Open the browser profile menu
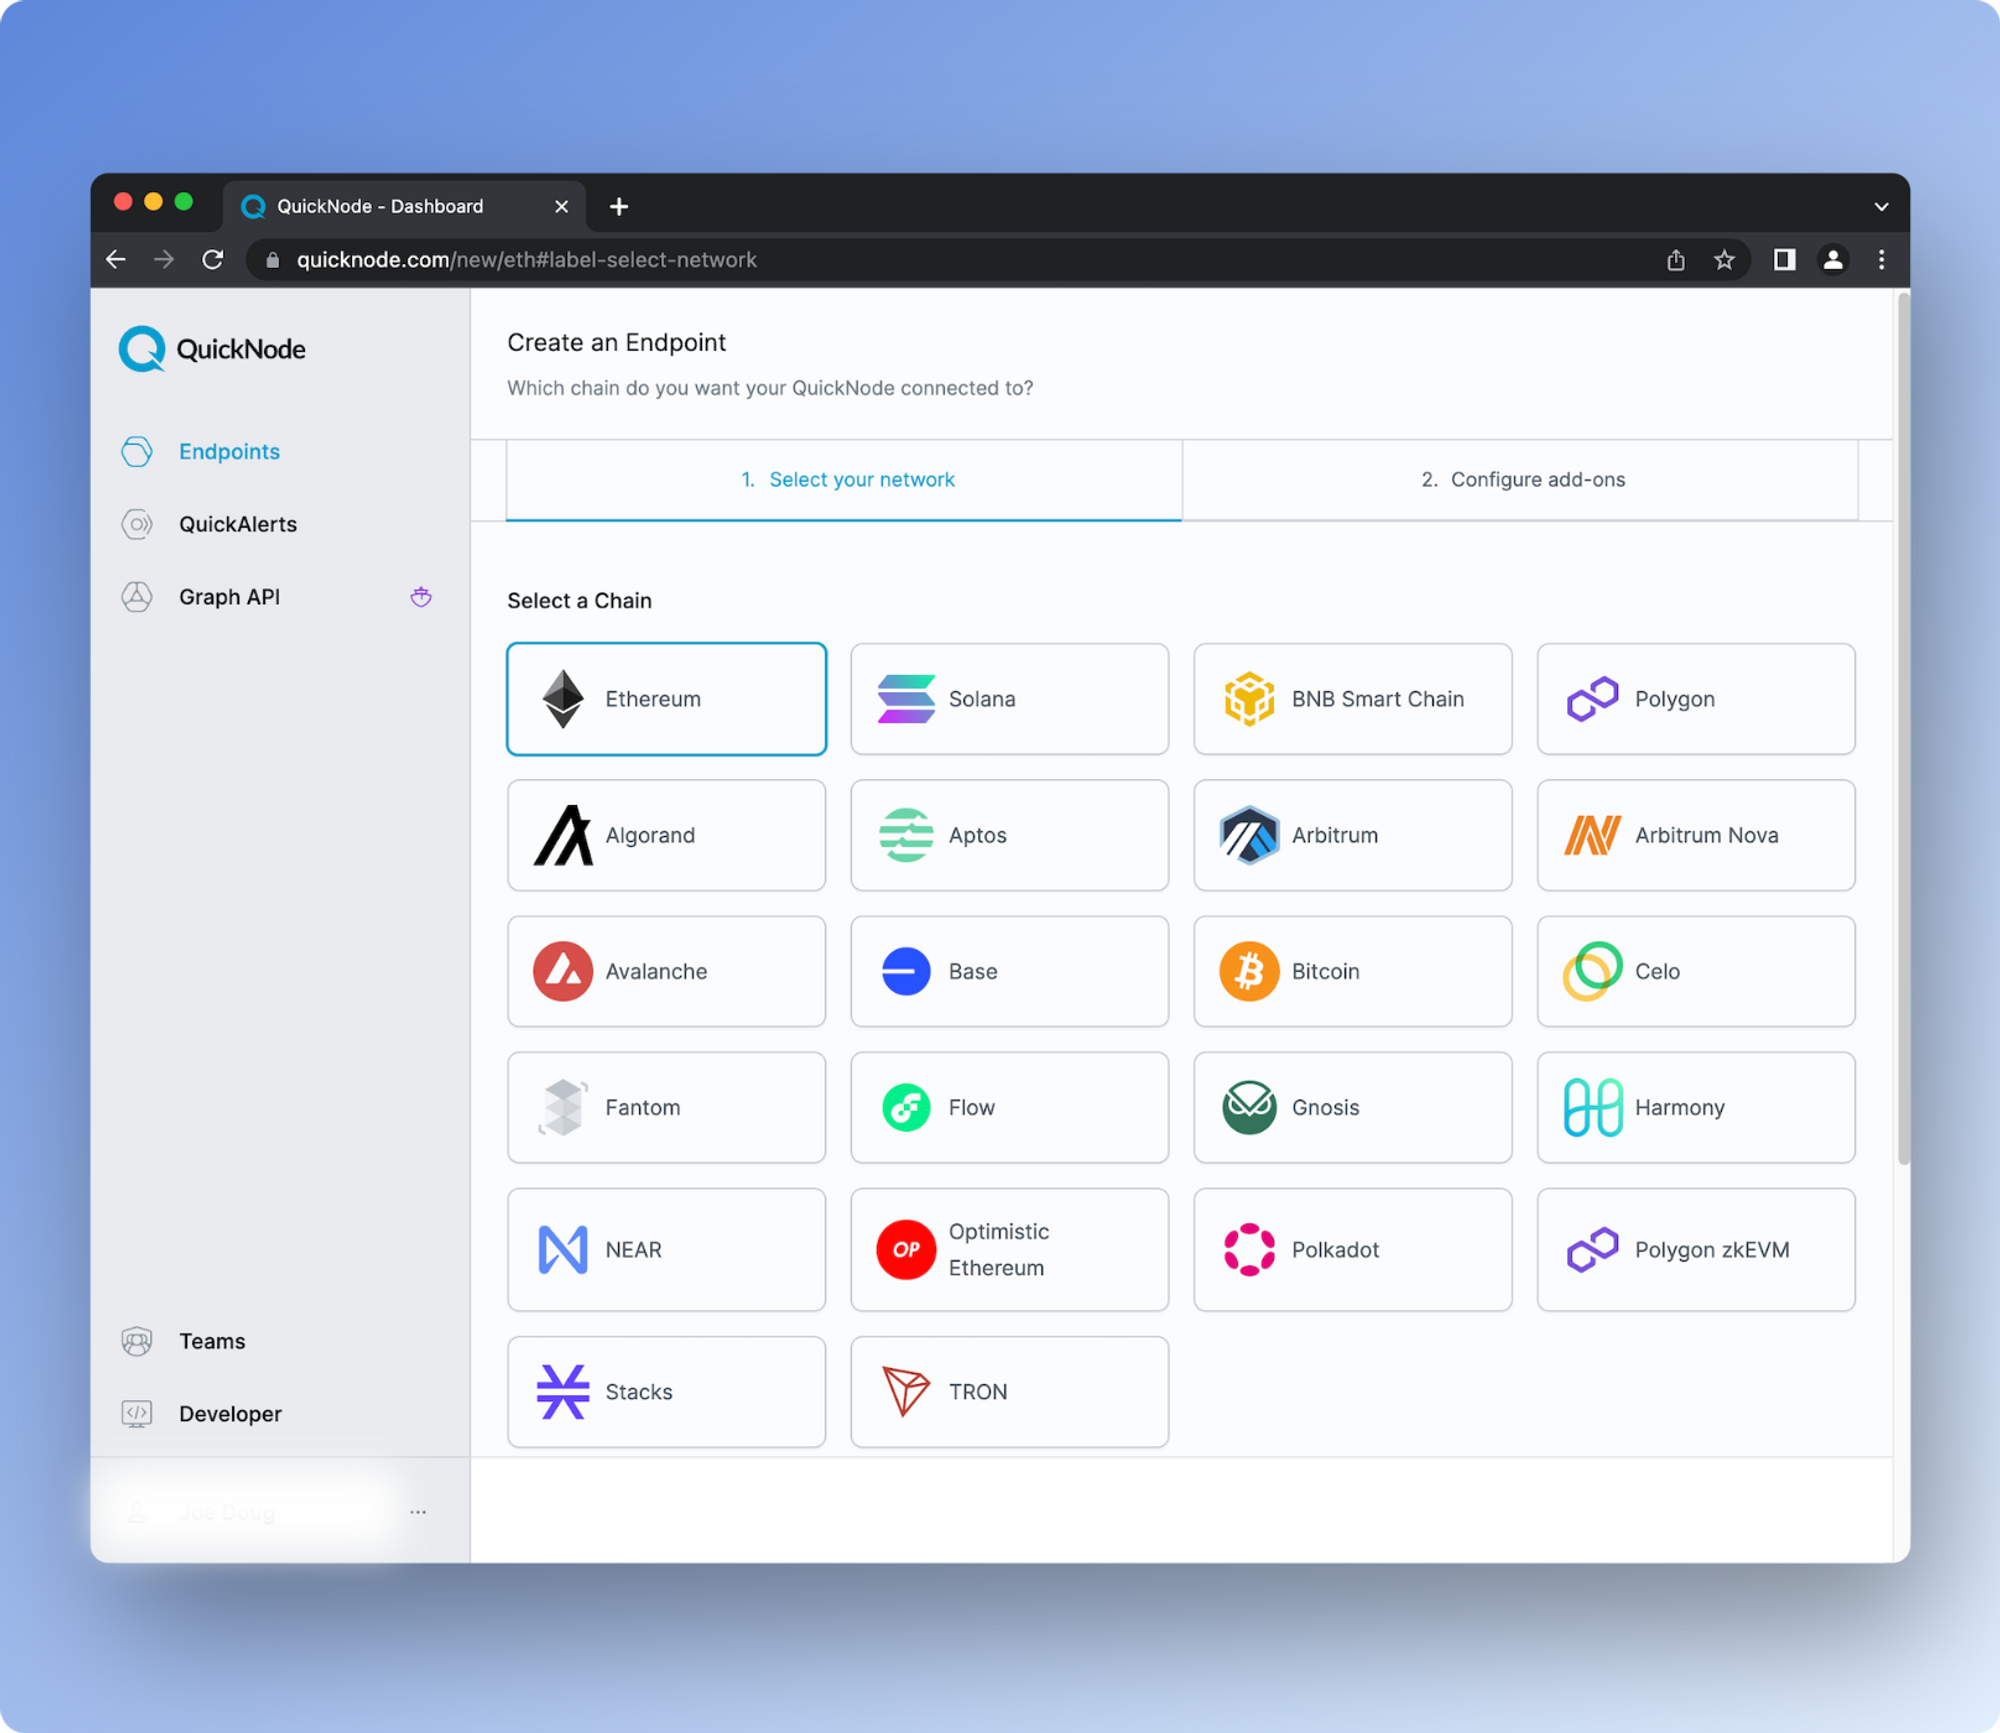This screenshot has height=1733, width=2000. 1833,260
